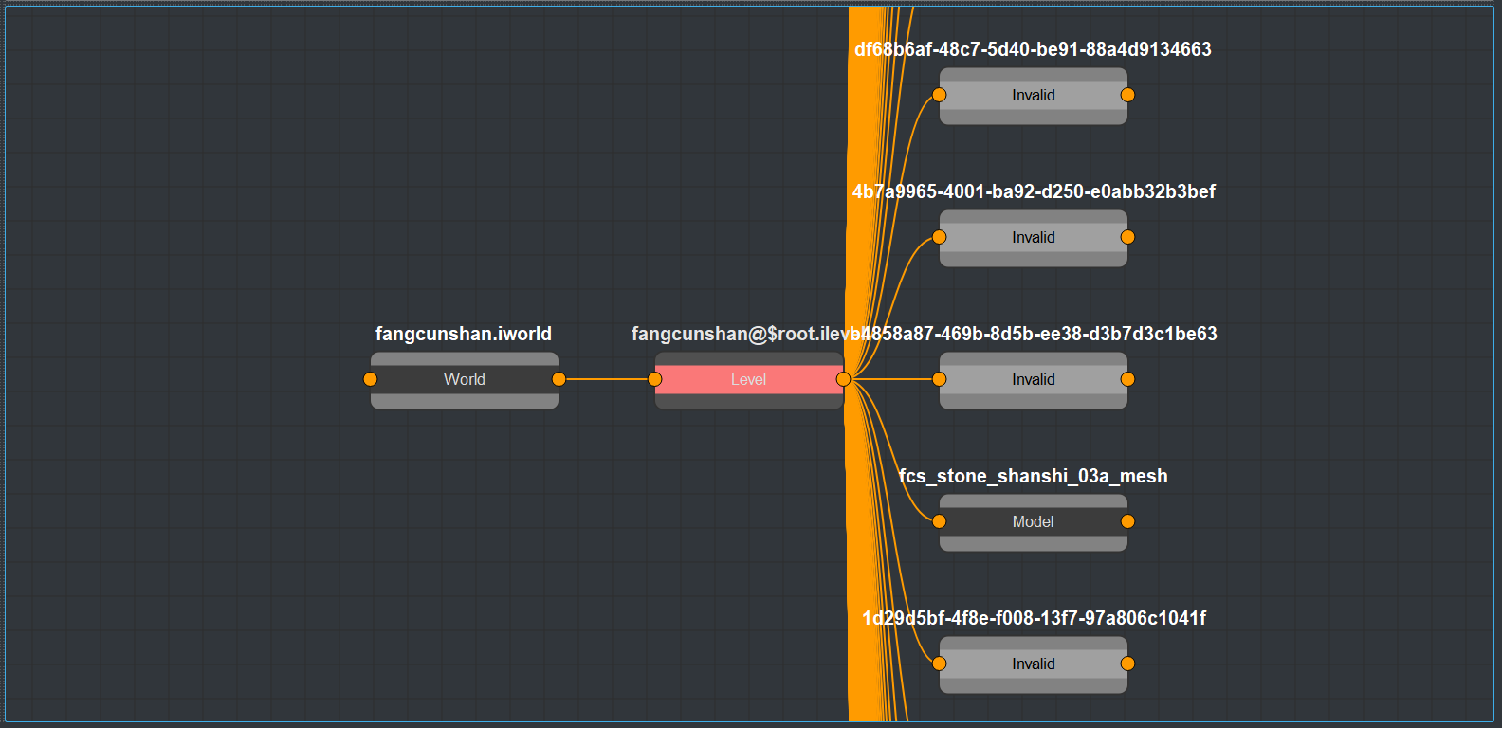Select the red Level node

tap(748, 380)
